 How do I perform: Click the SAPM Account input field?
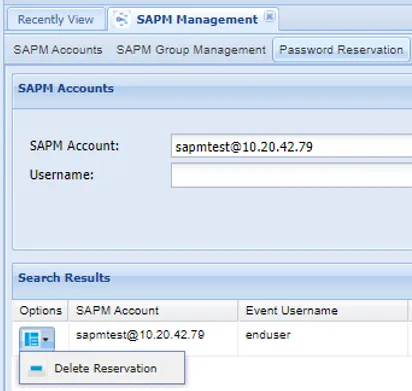tap(291, 146)
